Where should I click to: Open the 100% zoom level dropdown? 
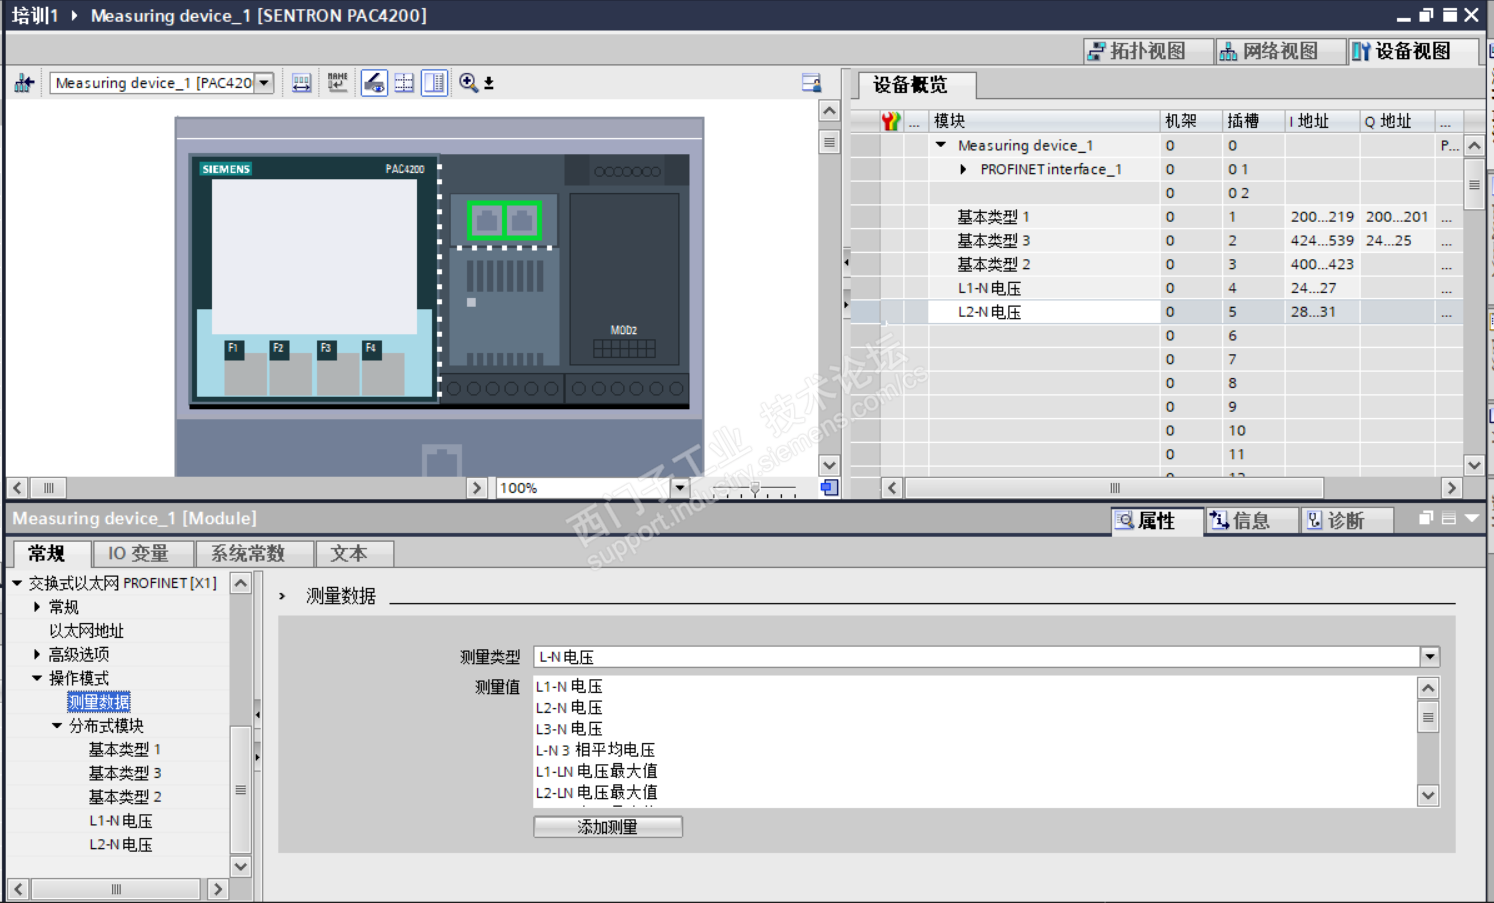[x=680, y=488]
